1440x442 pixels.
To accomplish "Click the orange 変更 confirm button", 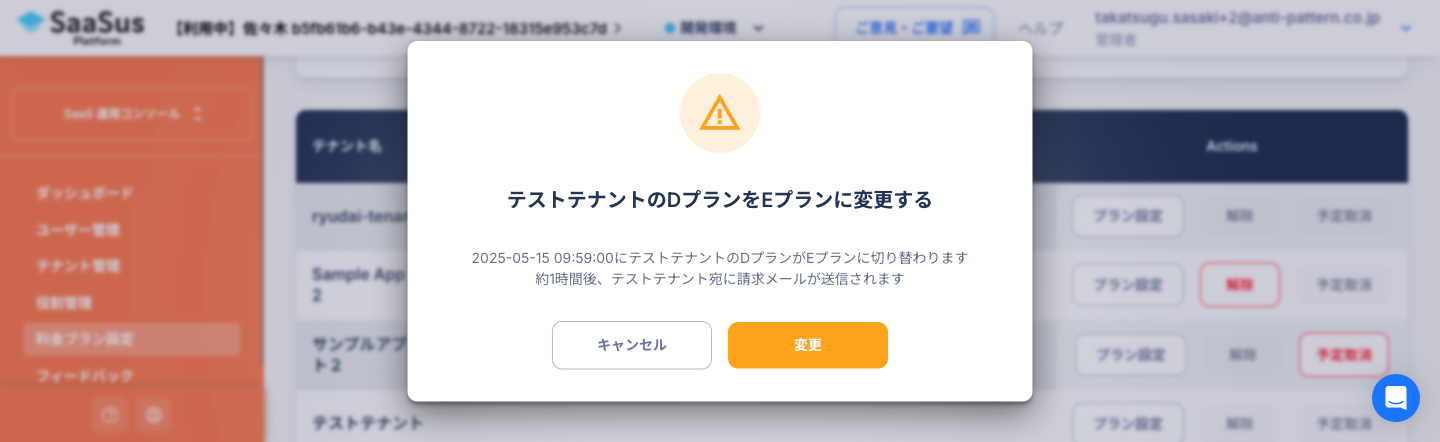I will (x=807, y=345).
